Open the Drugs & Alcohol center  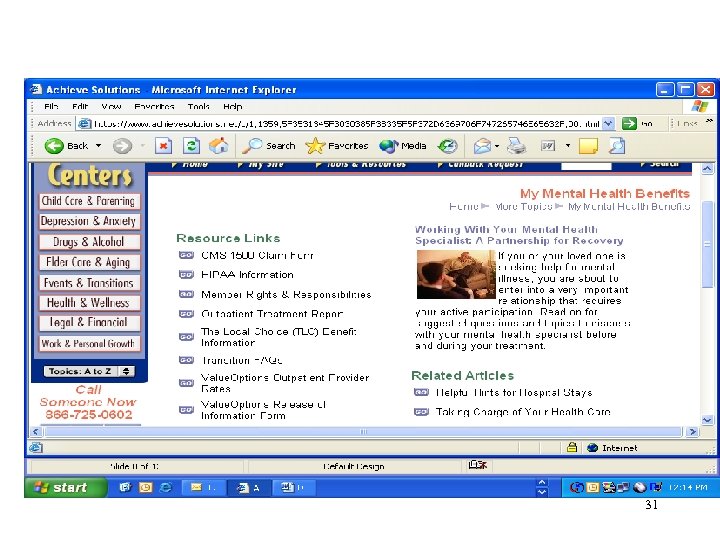[x=89, y=242]
